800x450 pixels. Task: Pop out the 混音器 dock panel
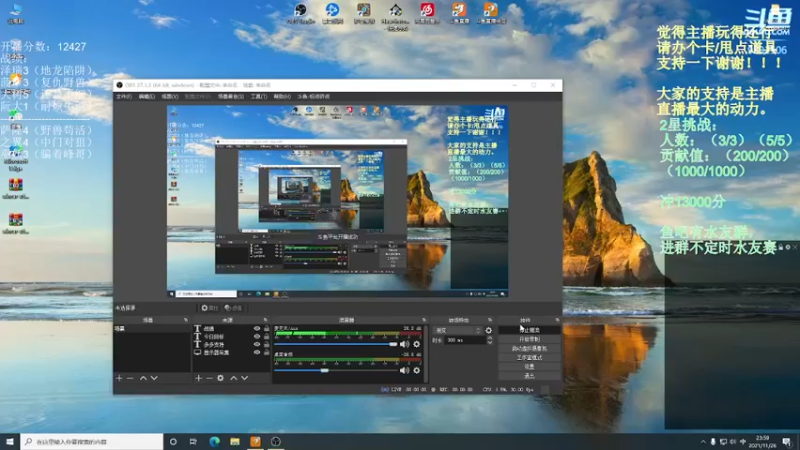tap(424, 320)
